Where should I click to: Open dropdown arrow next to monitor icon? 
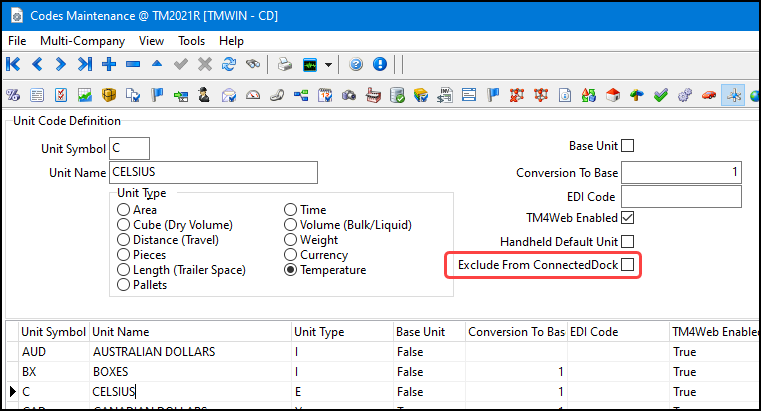[x=329, y=65]
